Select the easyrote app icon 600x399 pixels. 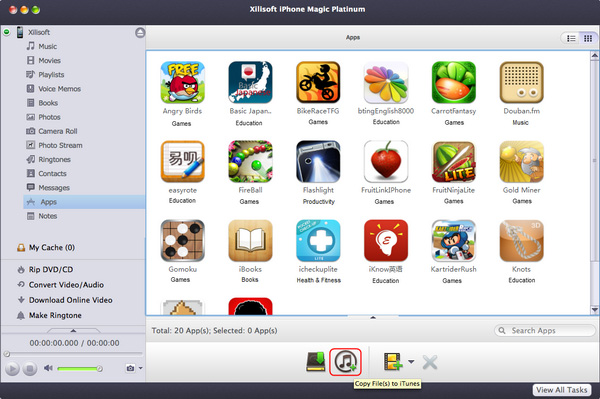(x=183, y=161)
